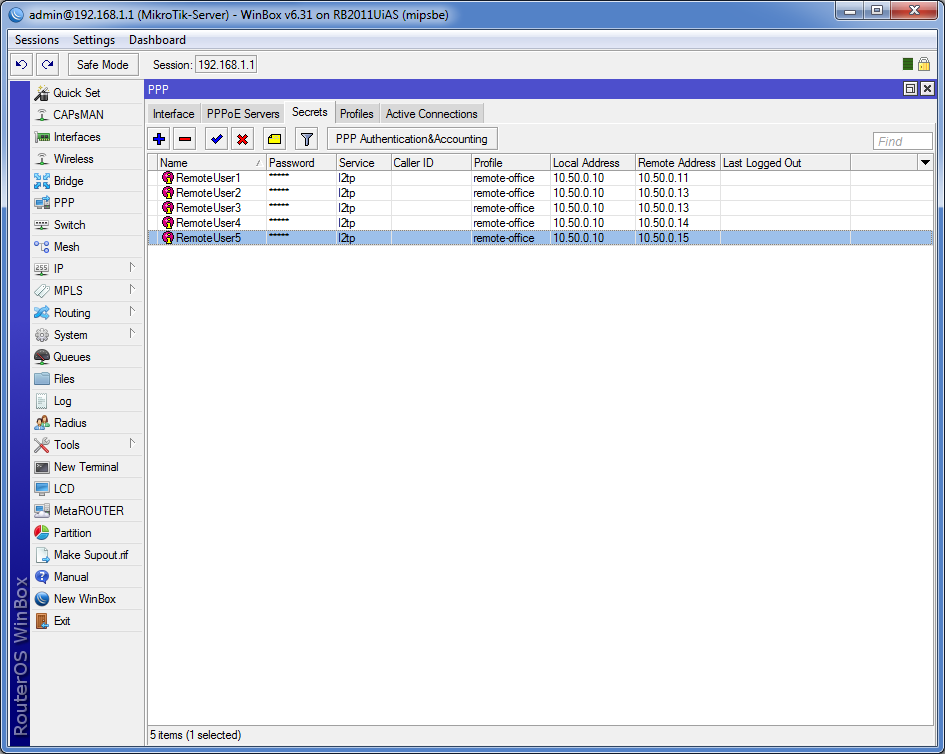Click the Undo arrow icon
Image resolution: width=945 pixels, height=754 pixels.
tap(22, 64)
